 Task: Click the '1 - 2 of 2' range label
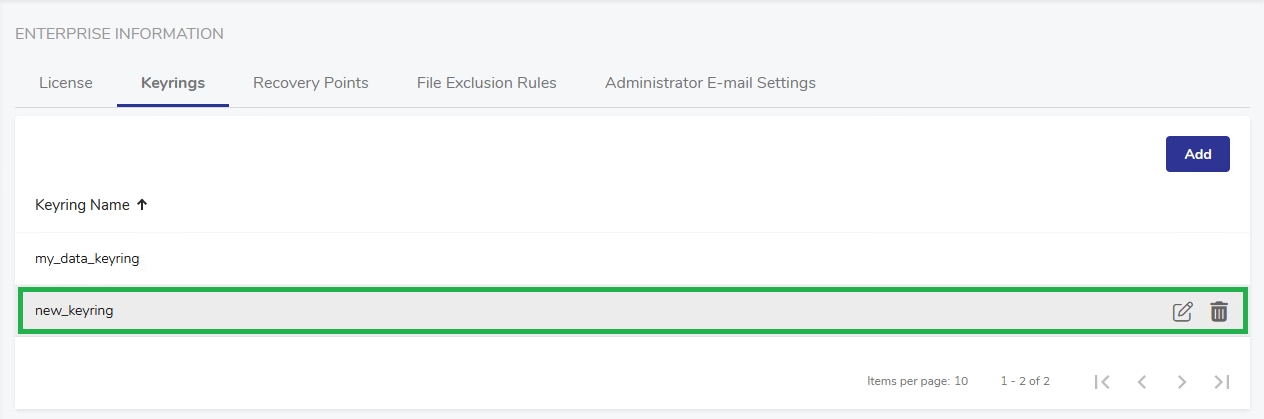[x=1024, y=381]
